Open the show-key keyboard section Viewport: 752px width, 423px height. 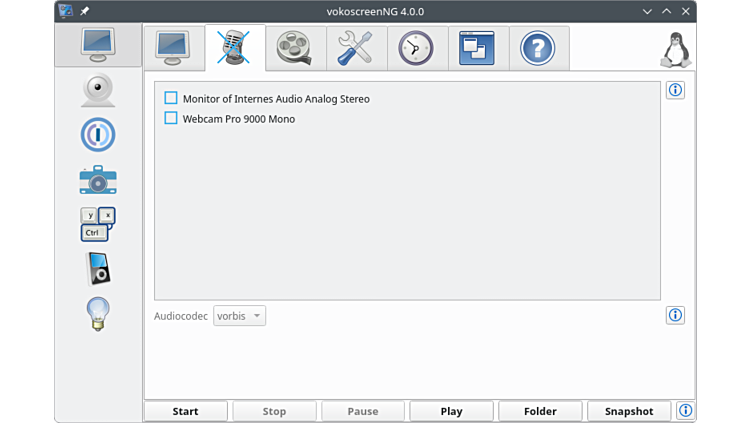(98, 224)
